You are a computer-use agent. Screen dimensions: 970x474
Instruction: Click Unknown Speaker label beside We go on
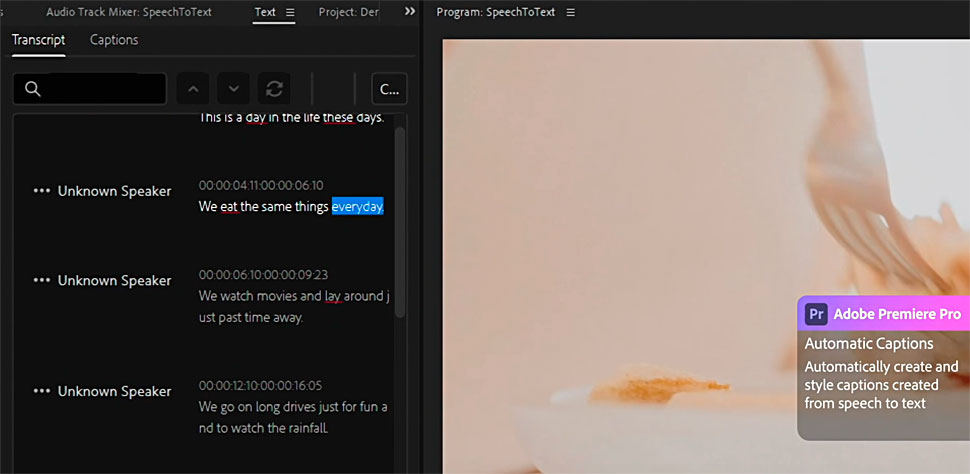pos(114,391)
